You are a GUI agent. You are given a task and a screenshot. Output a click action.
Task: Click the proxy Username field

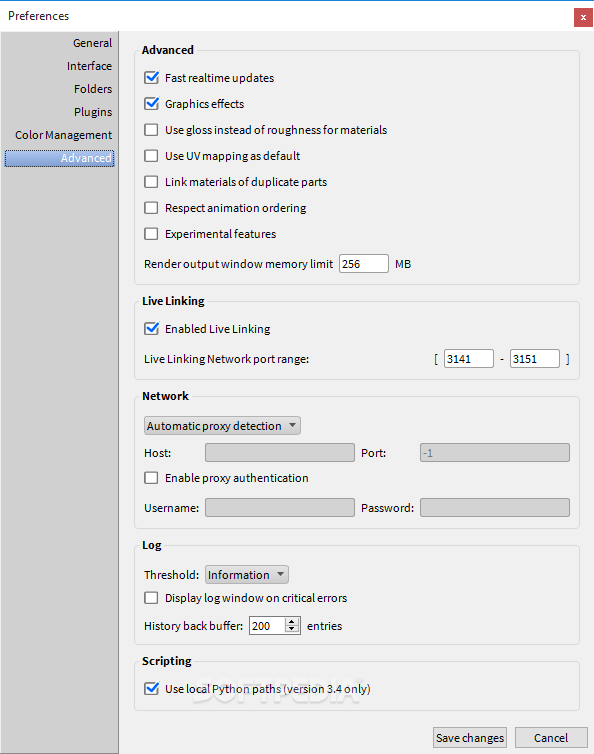[x=280, y=507]
